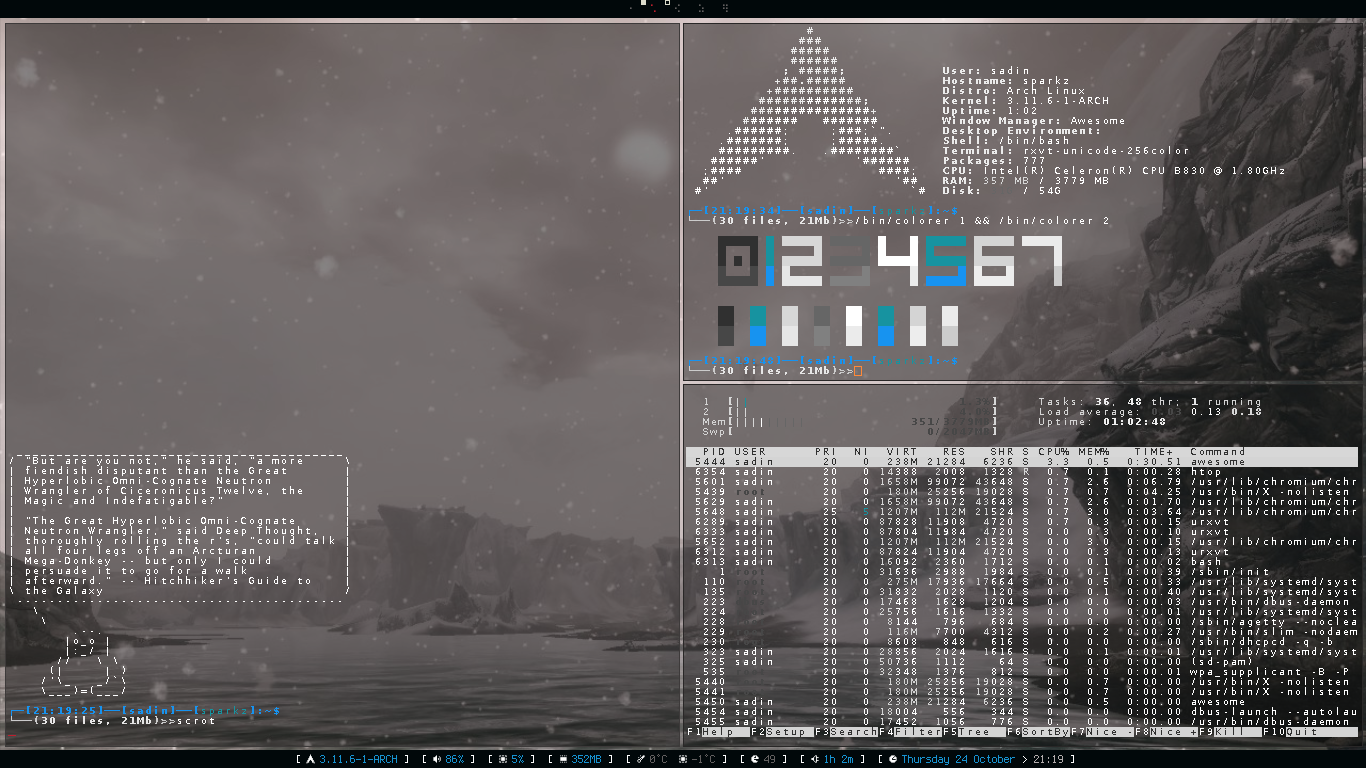Click F4 Filter in htop
The image size is (1366, 768).
coord(910,732)
